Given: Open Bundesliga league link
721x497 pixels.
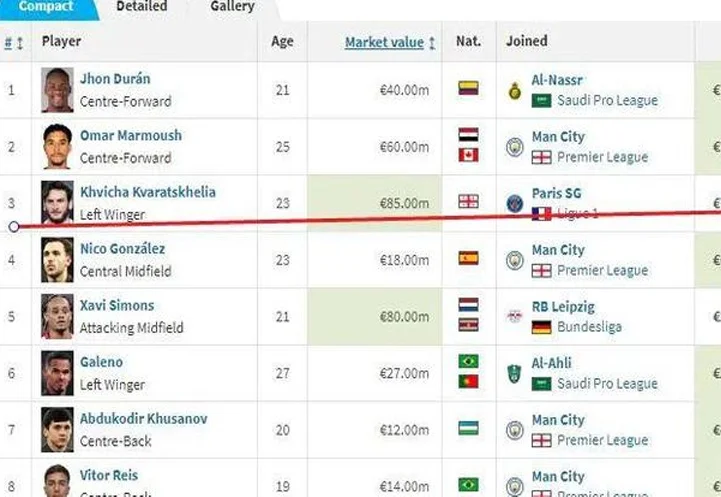Looking at the screenshot, I should tap(589, 327).
